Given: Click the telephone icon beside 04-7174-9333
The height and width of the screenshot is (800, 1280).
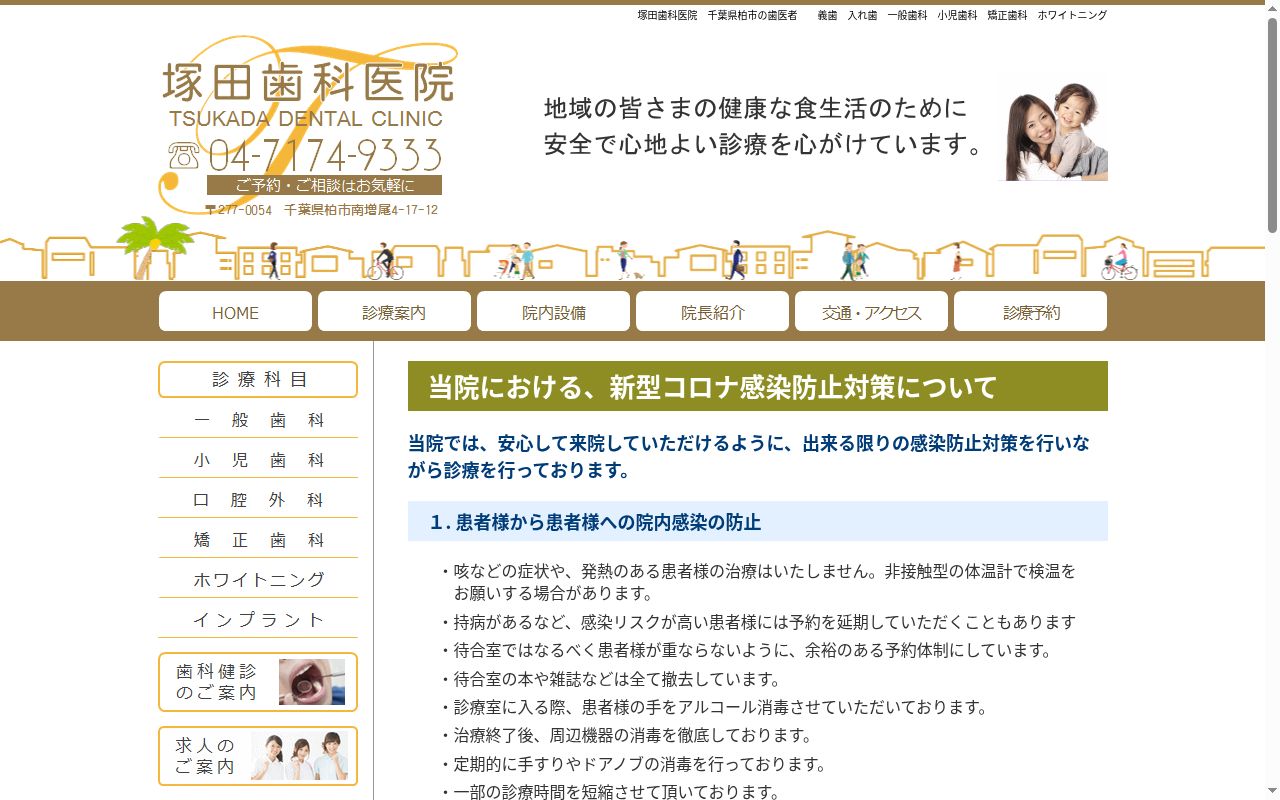Looking at the screenshot, I should pyautogui.click(x=184, y=155).
